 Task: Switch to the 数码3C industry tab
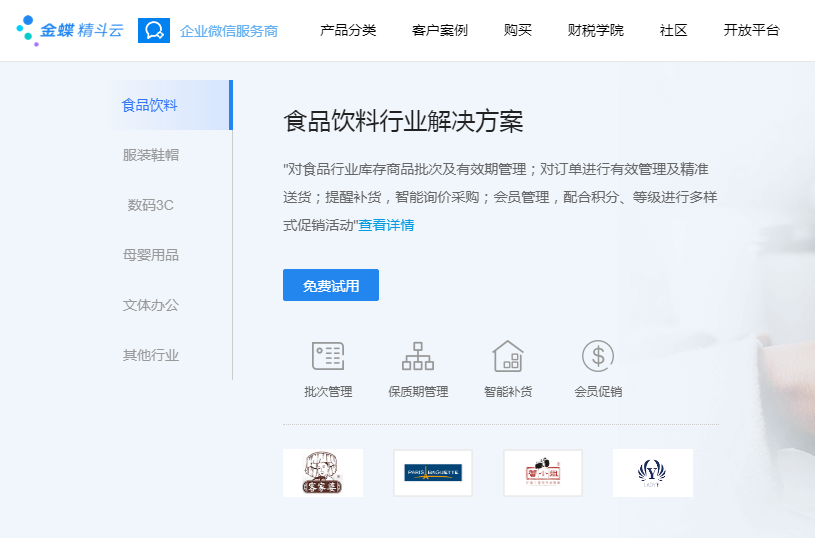point(151,205)
